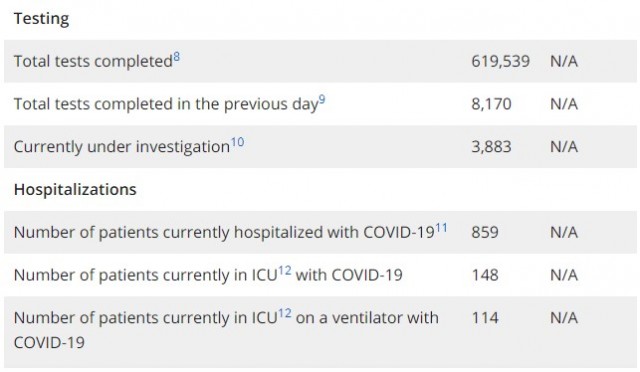The image size is (640, 372).
Task: Click the 8,170 previous day tests value
Action: 491,104
